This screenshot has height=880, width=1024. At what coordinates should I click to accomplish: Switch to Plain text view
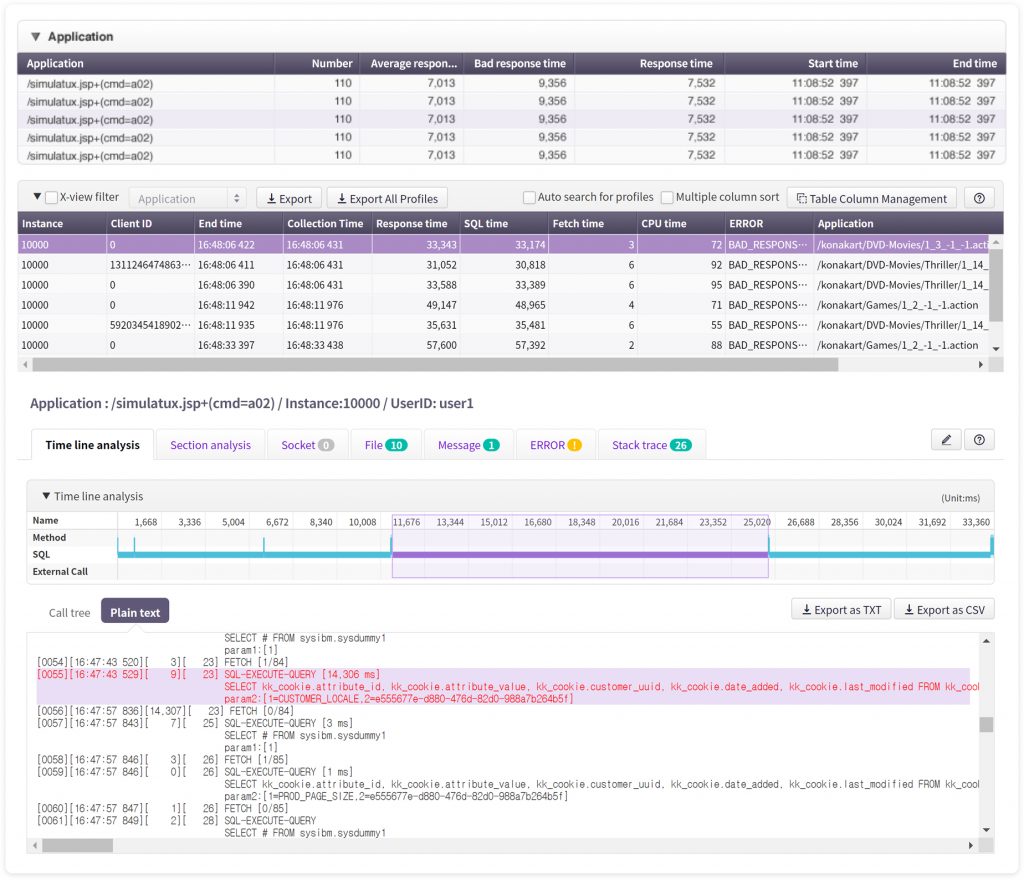[x=135, y=612]
